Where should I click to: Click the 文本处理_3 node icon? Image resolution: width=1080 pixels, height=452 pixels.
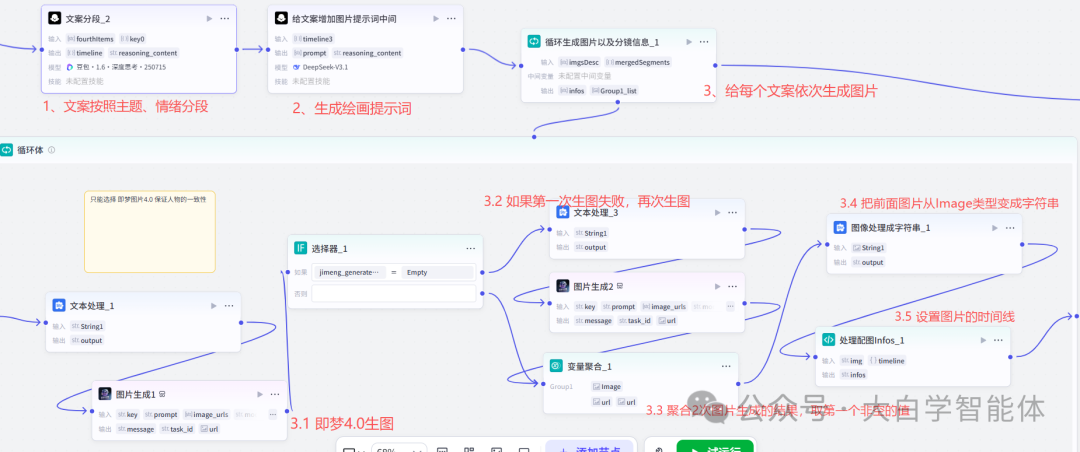point(562,213)
